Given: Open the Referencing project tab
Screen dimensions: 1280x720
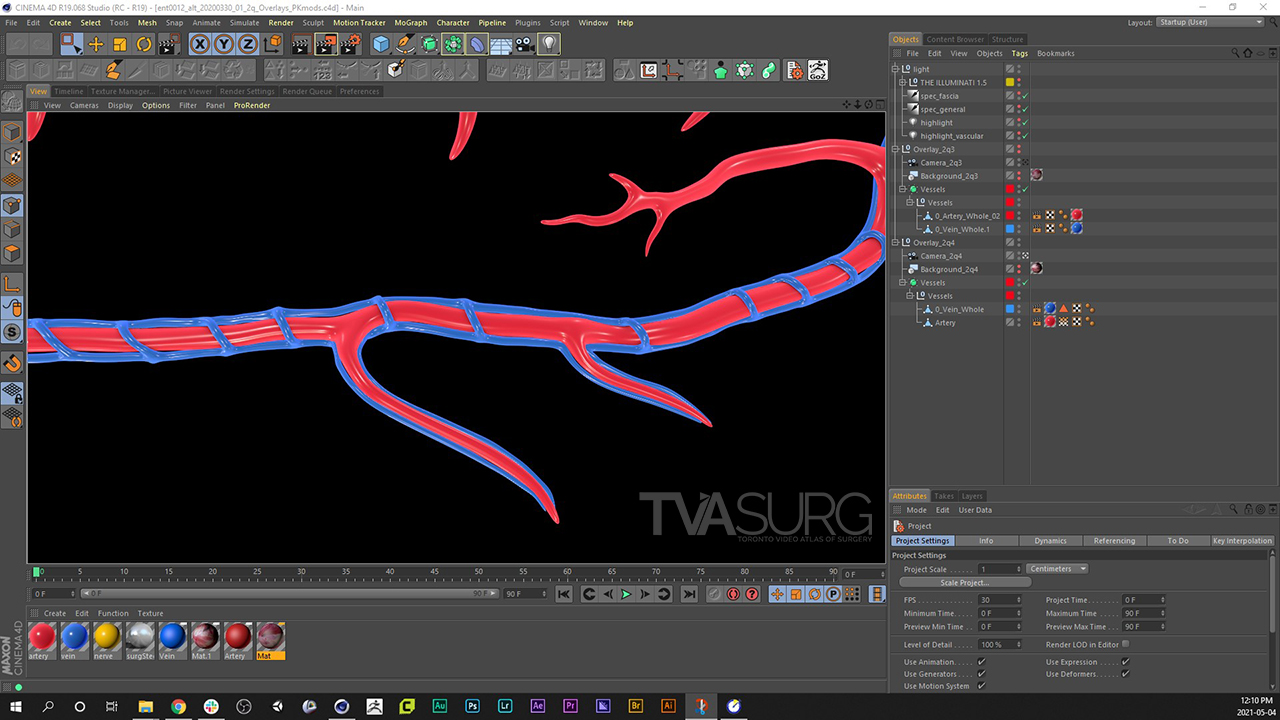Looking at the screenshot, I should click(1114, 541).
